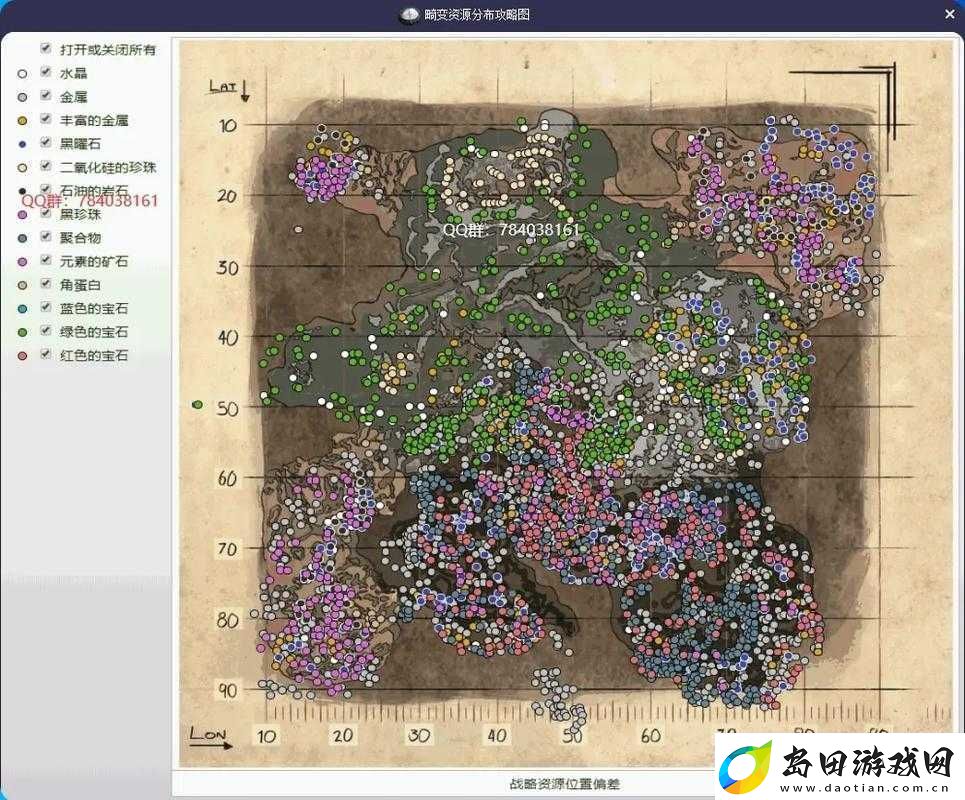Click the 战略资源位置偏差 bottom bar
The image size is (965, 800).
564,784
